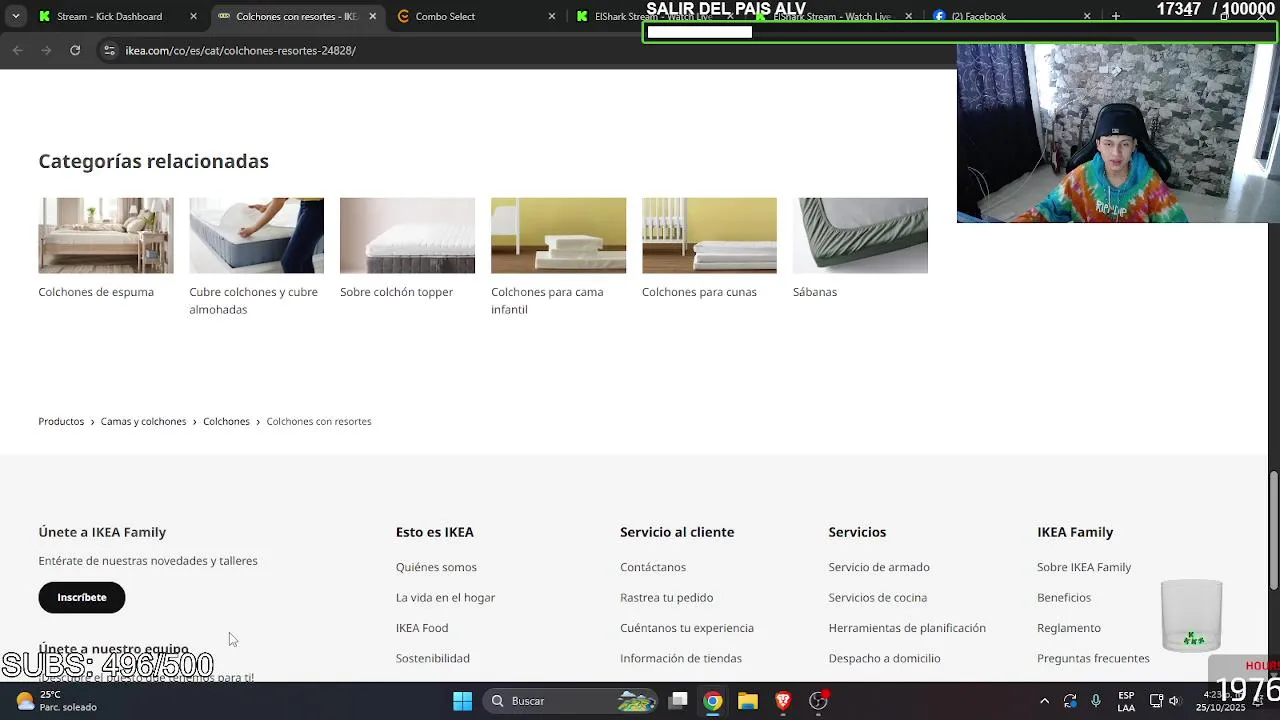1280x720 pixels.
Task: Open the Reglamento link
Action: click(1069, 628)
